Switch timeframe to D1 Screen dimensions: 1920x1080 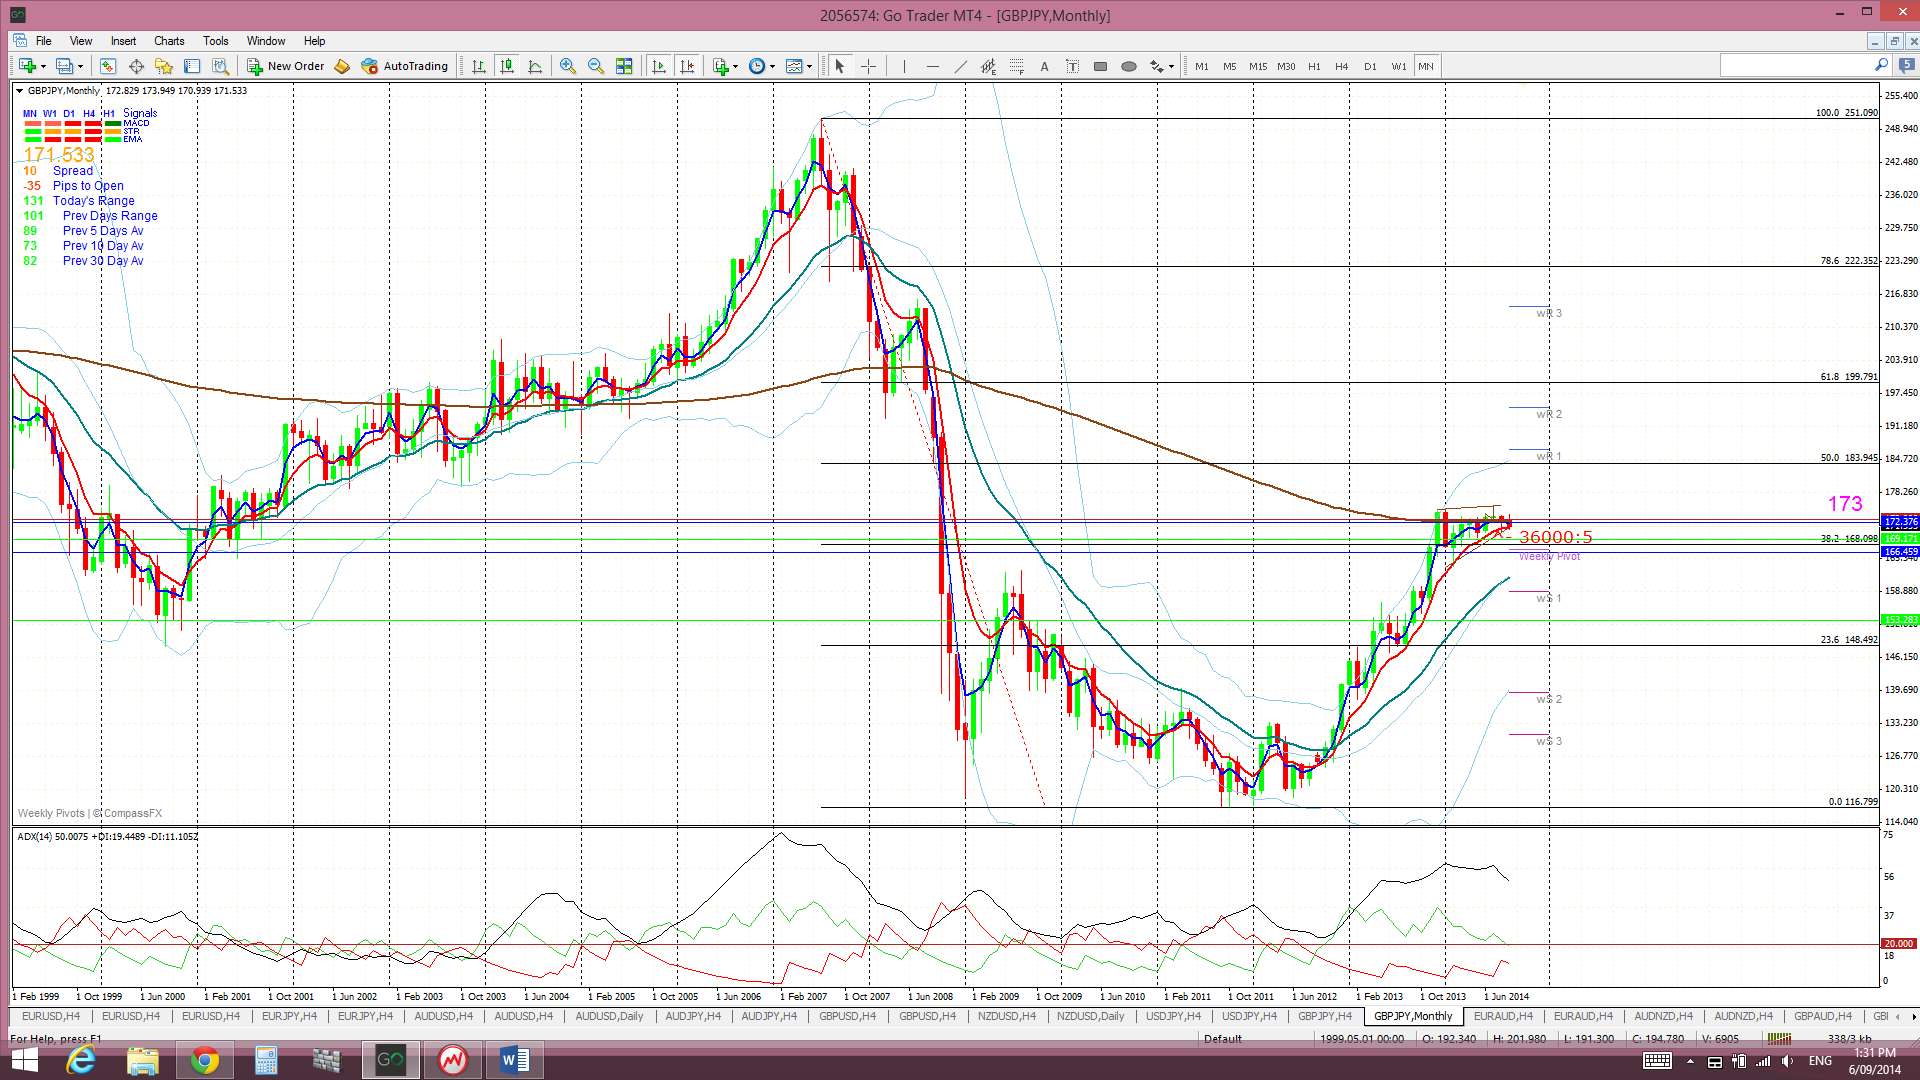coord(1369,66)
